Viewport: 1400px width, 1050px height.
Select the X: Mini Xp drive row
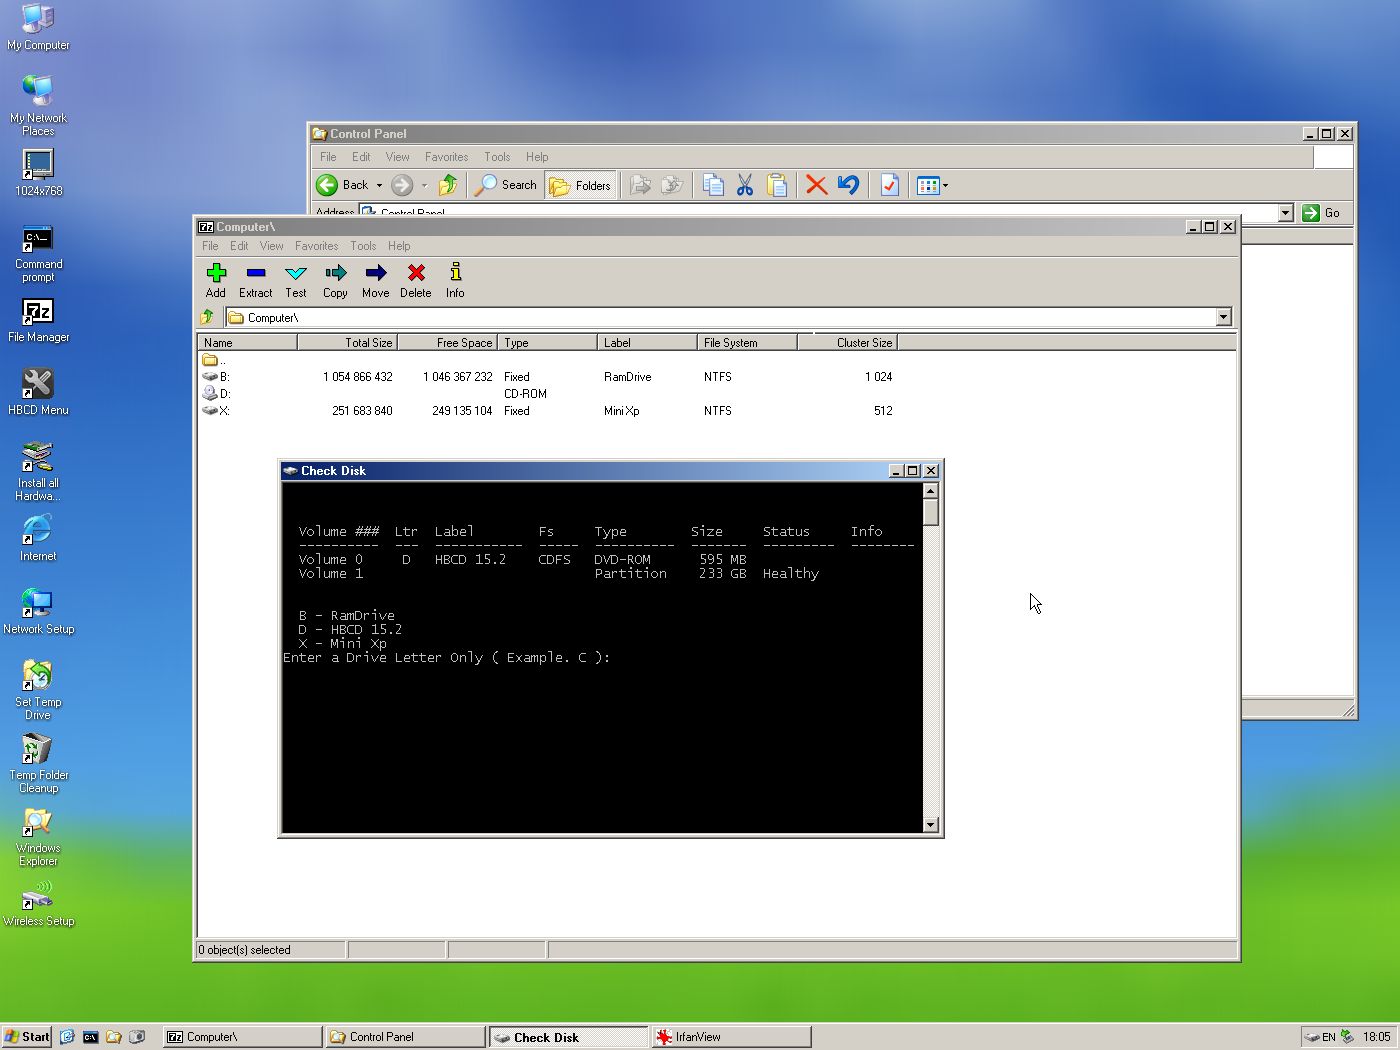[224, 411]
